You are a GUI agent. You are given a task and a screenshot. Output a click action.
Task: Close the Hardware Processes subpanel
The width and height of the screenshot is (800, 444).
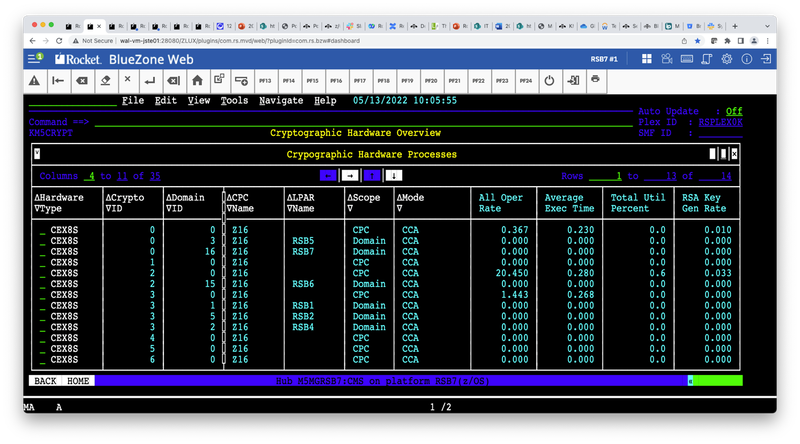pyautogui.click(x=734, y=154)
